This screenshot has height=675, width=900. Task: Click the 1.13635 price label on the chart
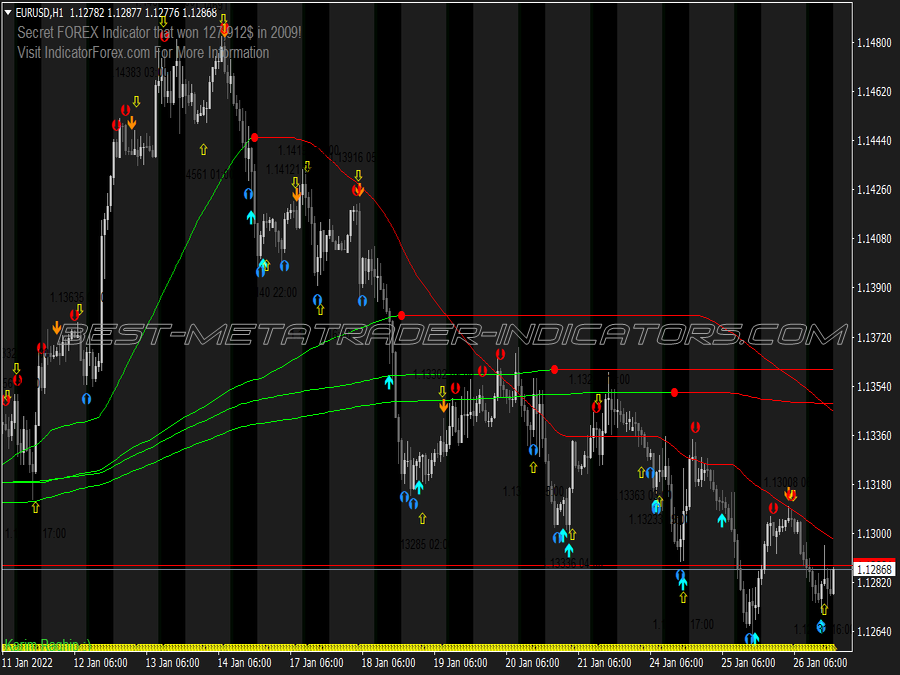pos(67,297)
